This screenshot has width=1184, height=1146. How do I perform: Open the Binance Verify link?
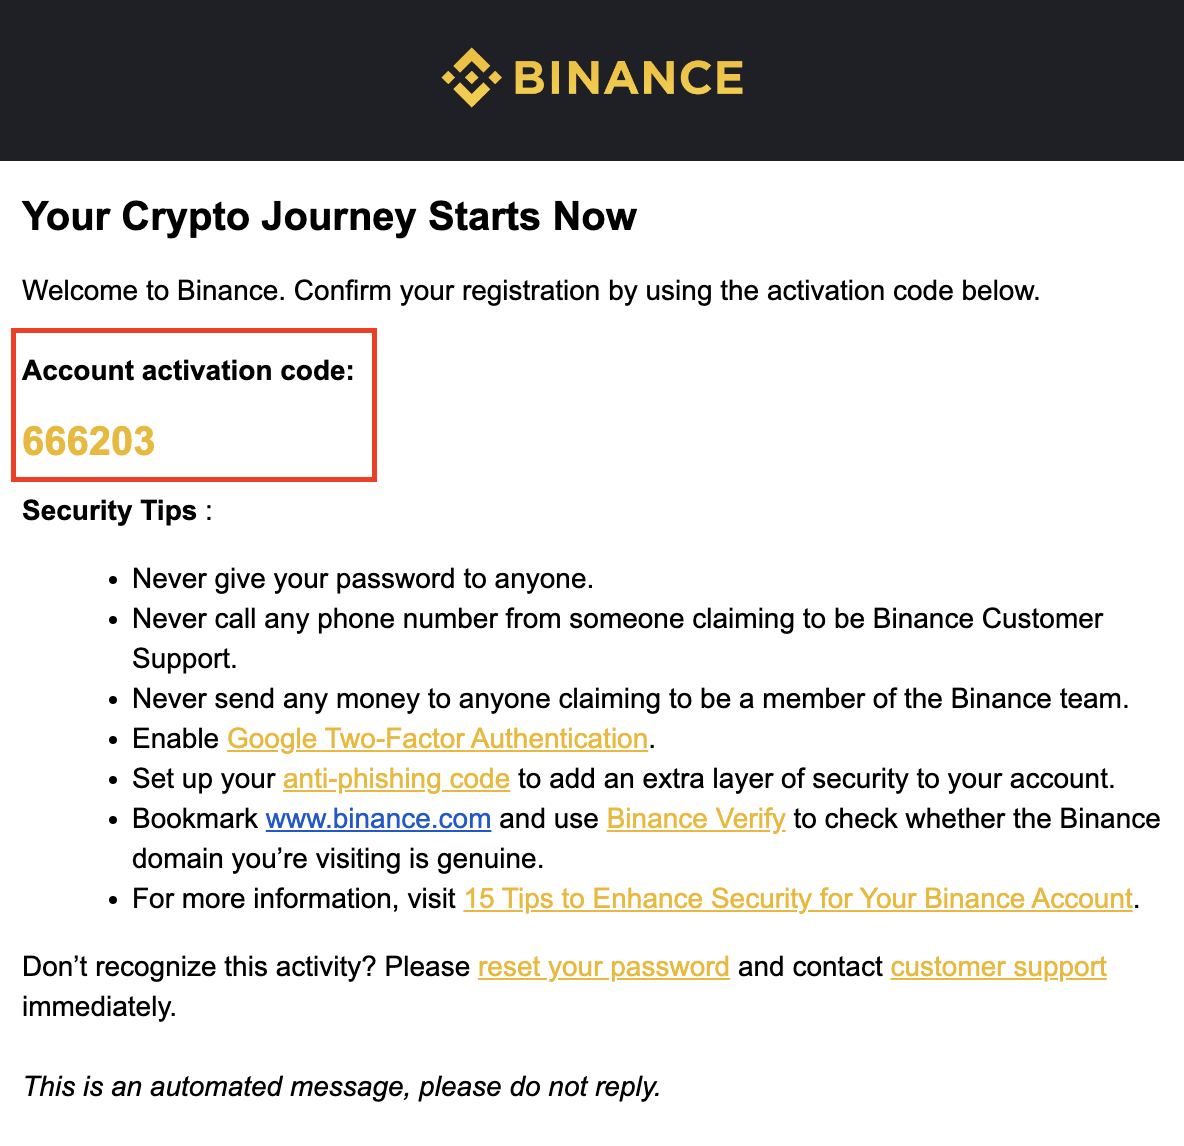coord(696,818)
